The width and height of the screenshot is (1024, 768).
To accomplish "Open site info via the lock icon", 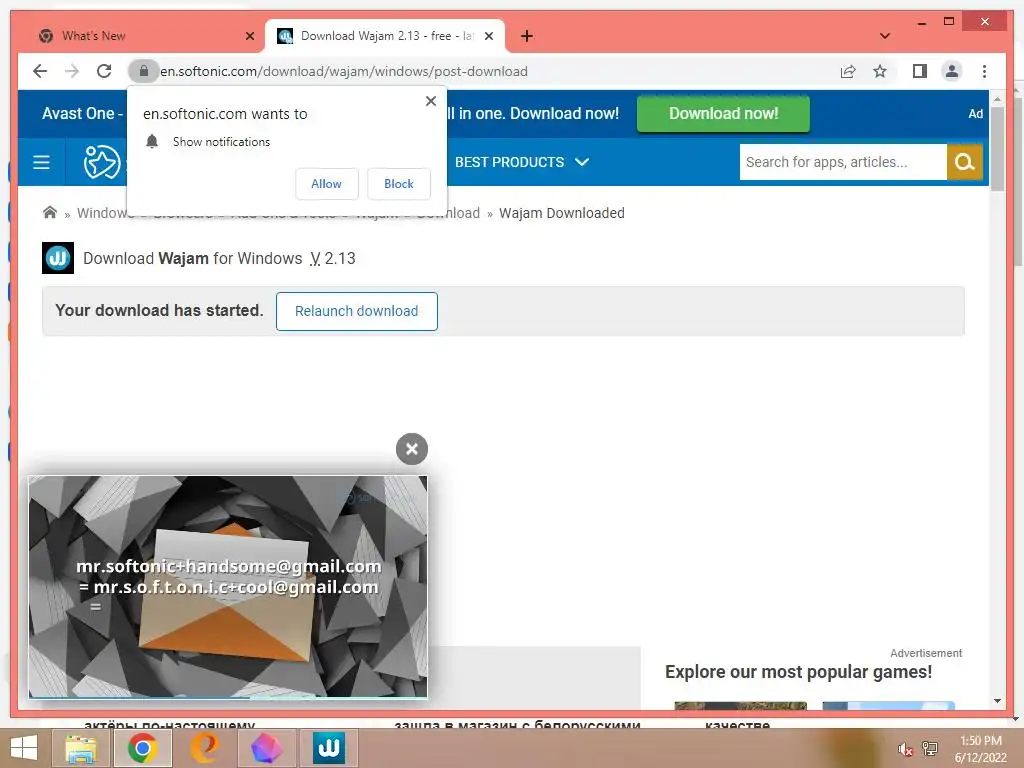I will (x=144, y=71).
